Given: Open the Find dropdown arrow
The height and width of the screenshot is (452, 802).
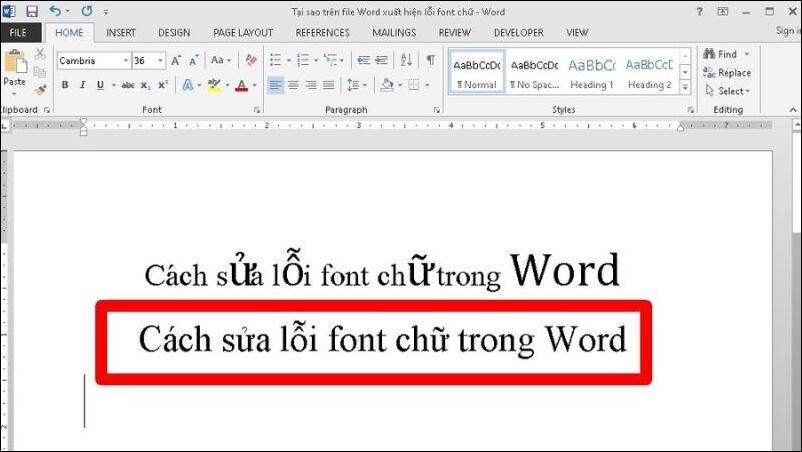Looking at the screenshot, I should click(x=747, y=54).
